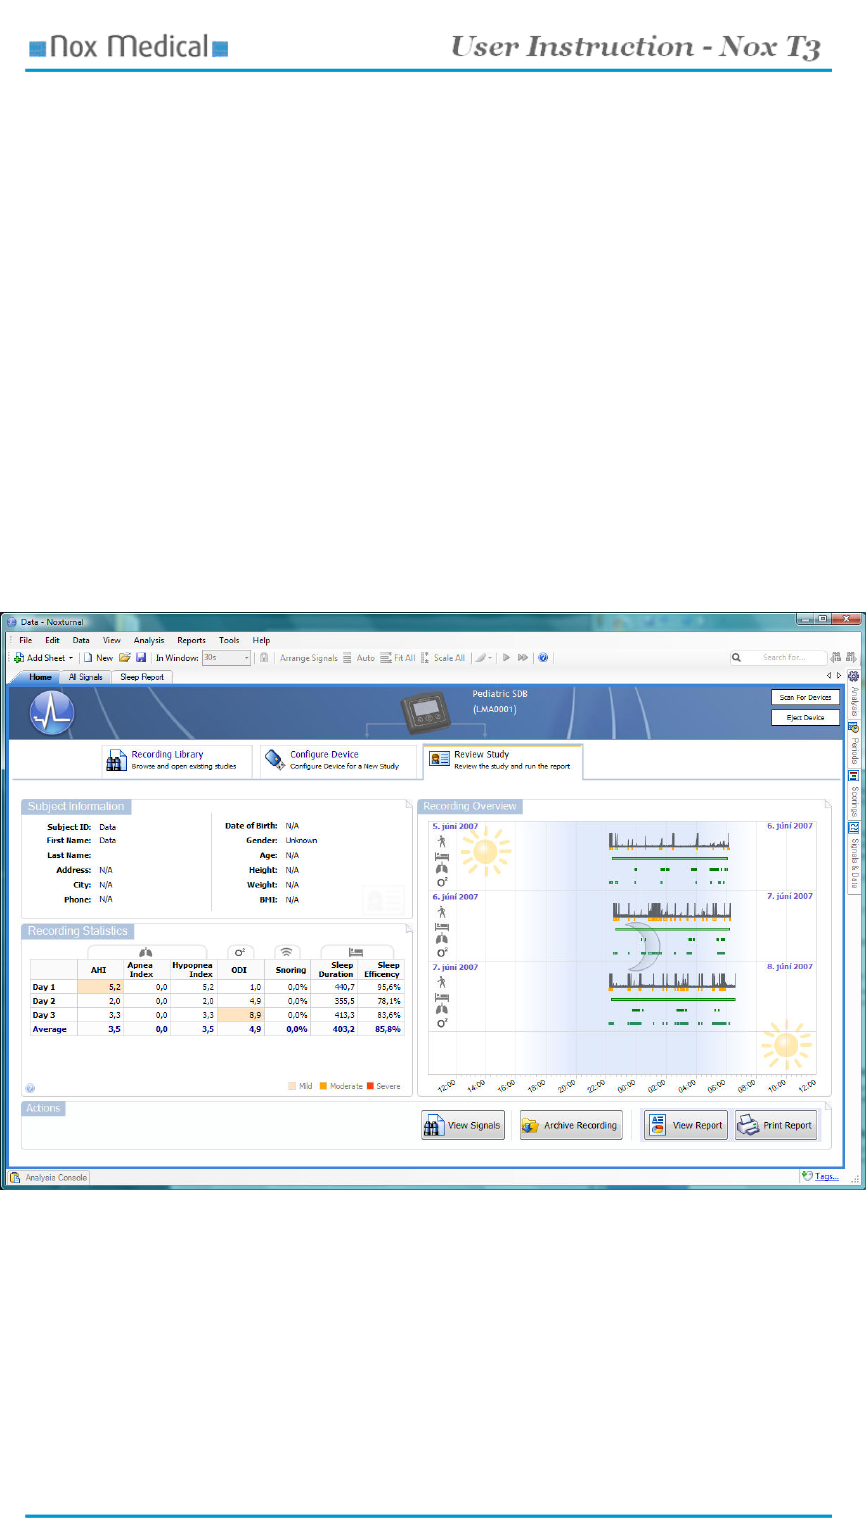The height and width of the screenshot is (1519, 866).
Task: Select the Review Study section
Action: (x=502, y=761)
